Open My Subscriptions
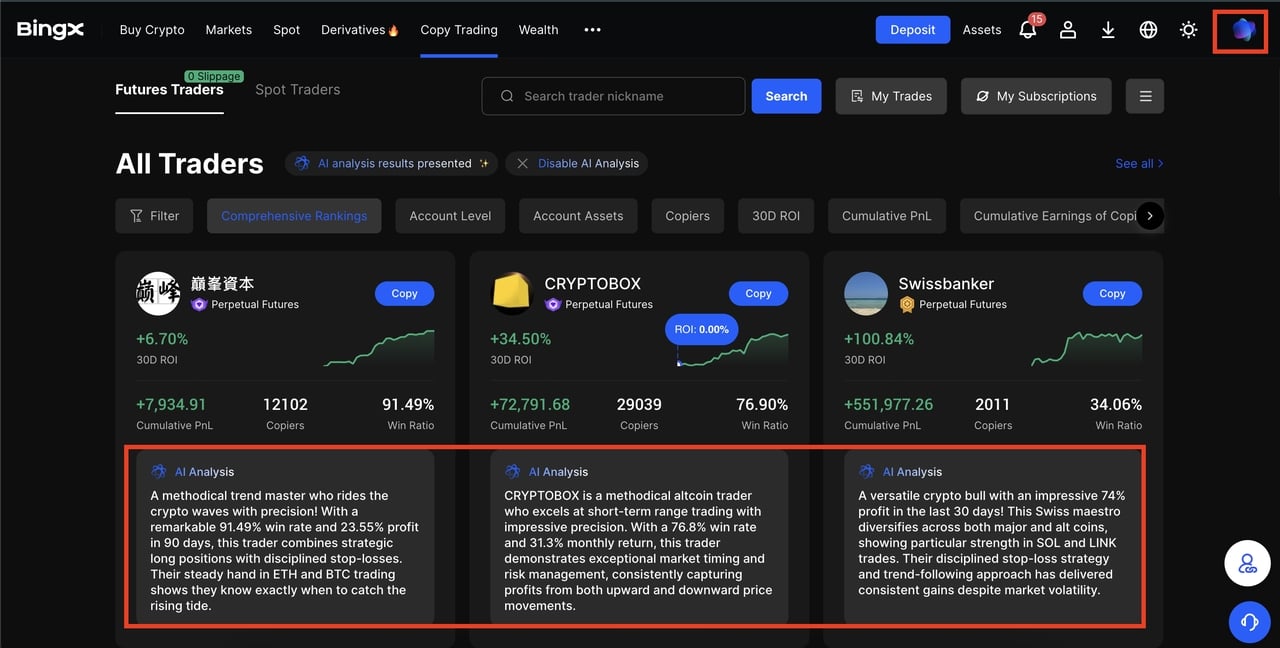Viewport: 1280px width, 648px height. pos(1036,96)
